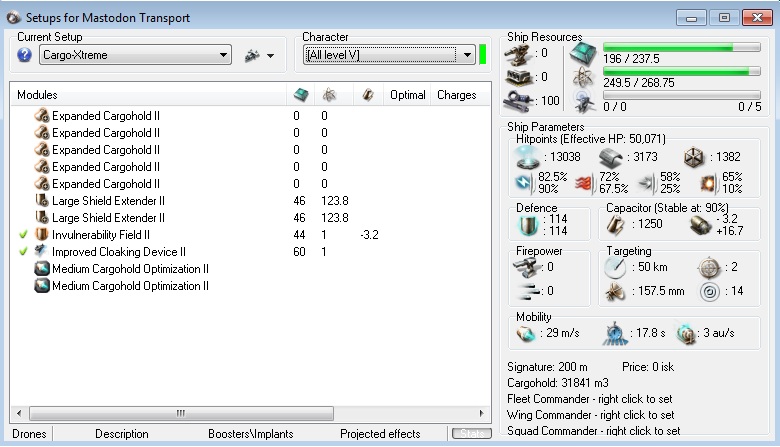This screenshot has width=780, height=447.
Task: Click the Charges column header
Action: [x=456, y=94]
